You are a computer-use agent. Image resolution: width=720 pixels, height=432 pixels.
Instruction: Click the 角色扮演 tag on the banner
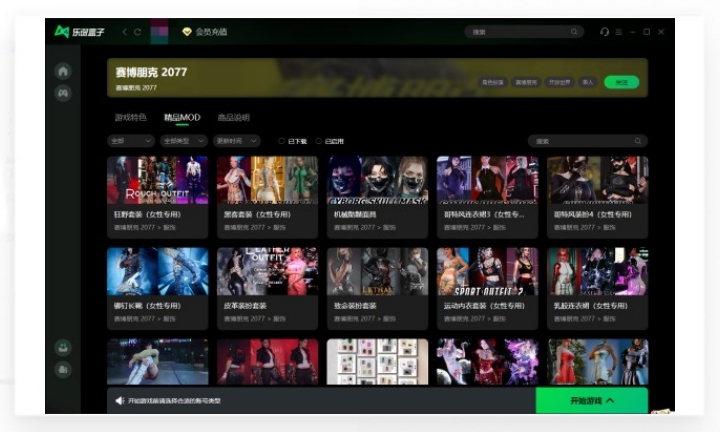click(492, 82)
